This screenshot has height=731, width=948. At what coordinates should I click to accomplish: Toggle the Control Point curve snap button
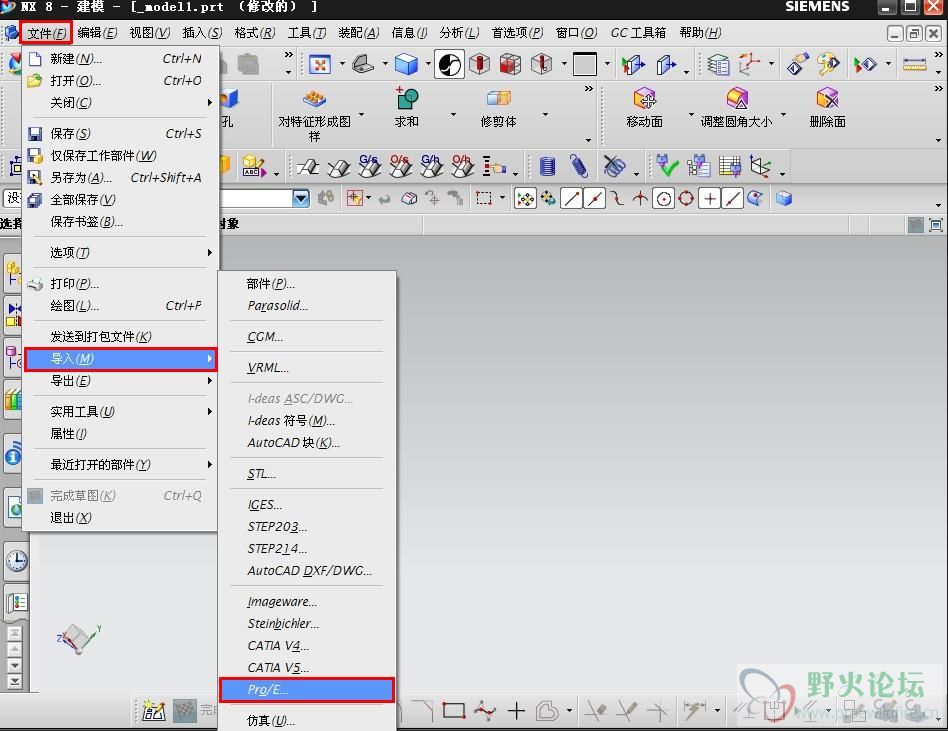(x=617, y=198)
